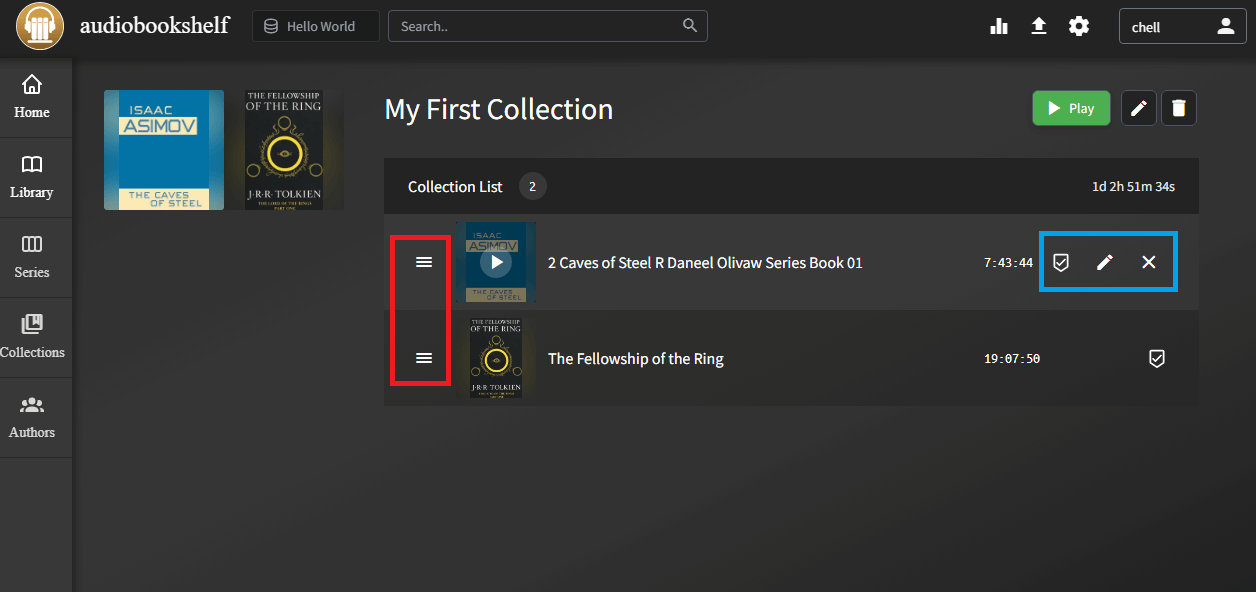
Task: Expand the Collection List header
Action: tap(455, 186)
